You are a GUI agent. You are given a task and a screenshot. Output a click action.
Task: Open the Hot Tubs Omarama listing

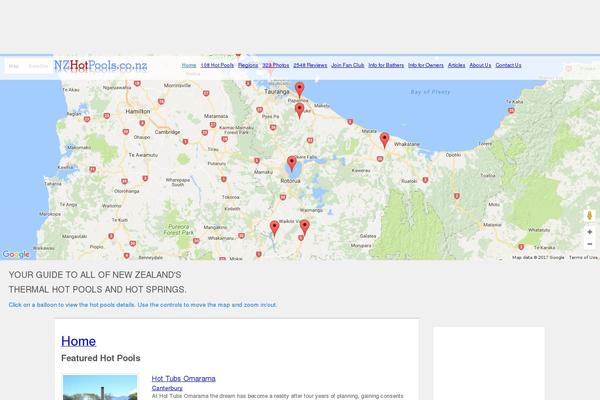click(183, 379)
